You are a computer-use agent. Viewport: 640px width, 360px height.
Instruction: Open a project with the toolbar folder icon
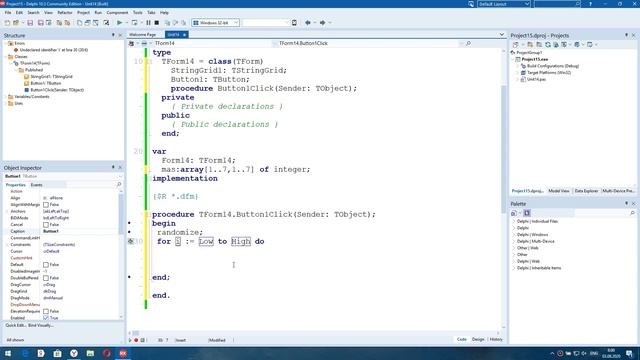(16, 23)
